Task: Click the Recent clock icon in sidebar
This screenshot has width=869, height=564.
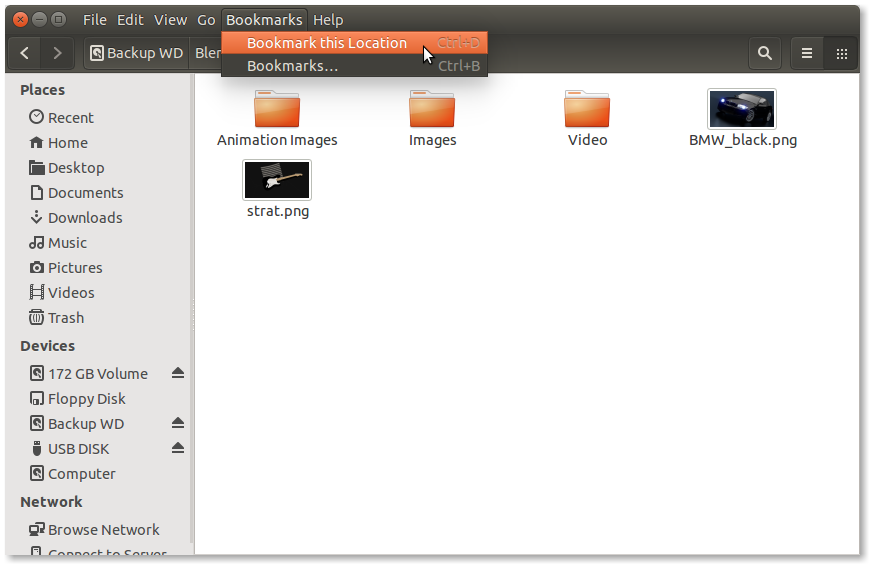Action: click(37, 117)
